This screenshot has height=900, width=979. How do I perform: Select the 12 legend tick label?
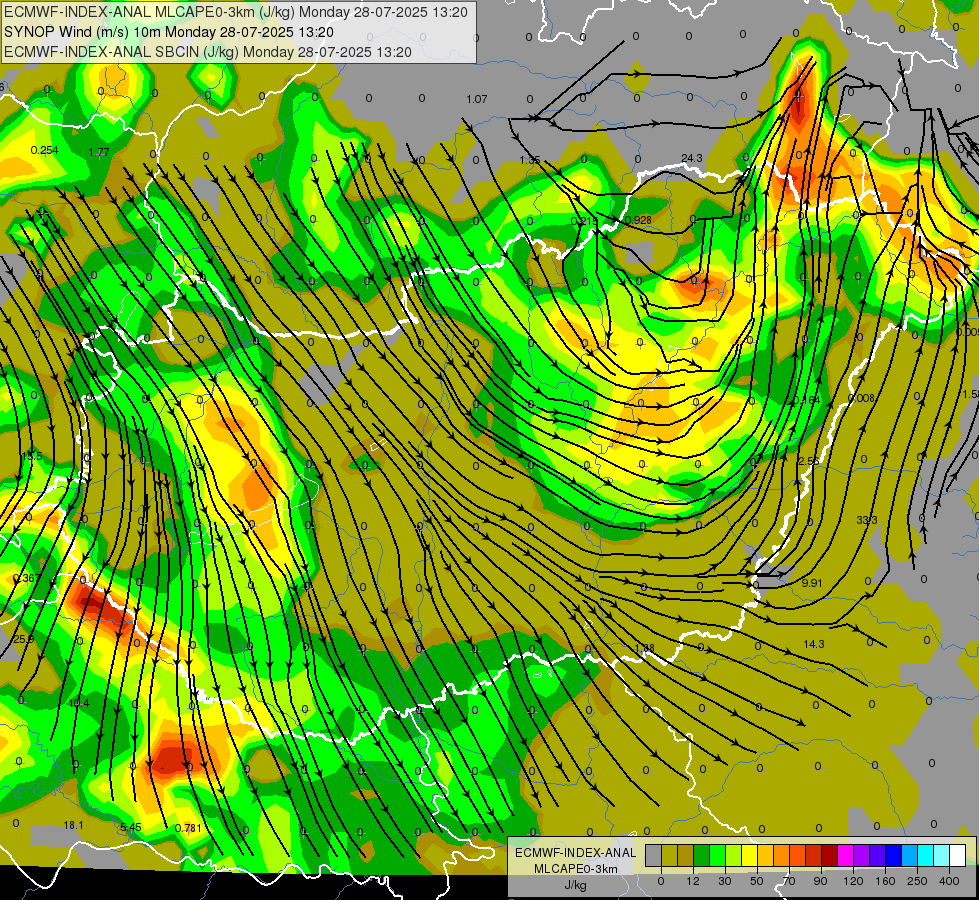(693, 881)
